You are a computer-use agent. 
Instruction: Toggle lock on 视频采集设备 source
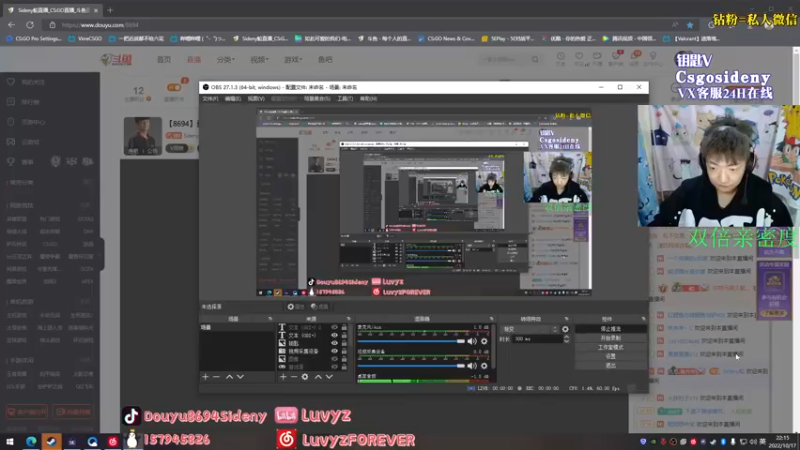click(x=344, y=351)
